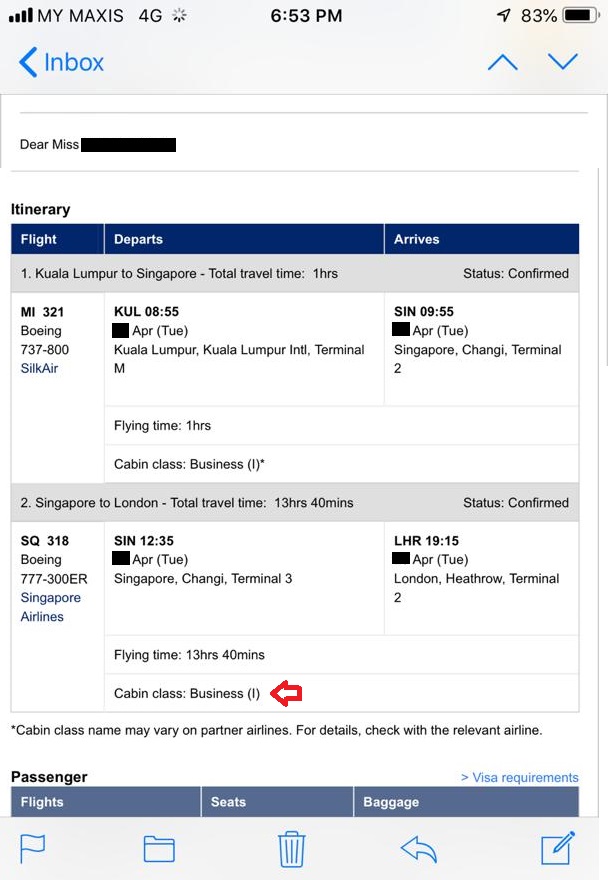Show previous message with up arrow
The image size is (608, 880).
point(502,62)
